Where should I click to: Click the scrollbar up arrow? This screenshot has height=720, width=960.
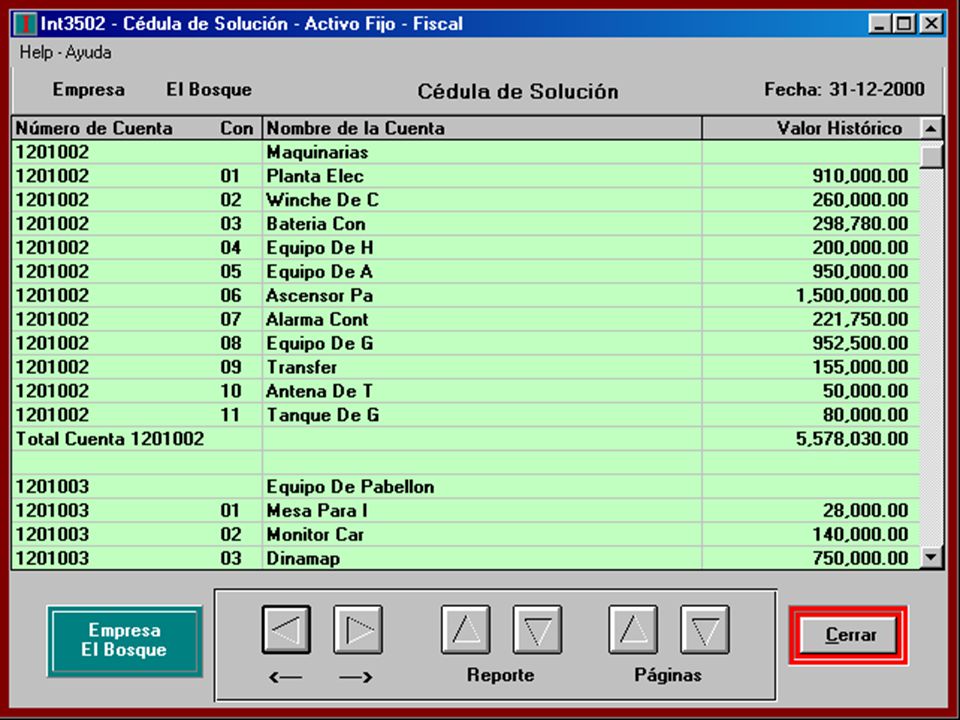(931, 129)
